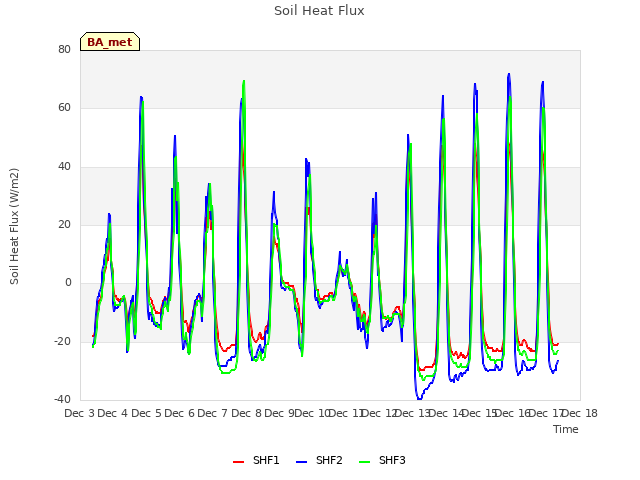Viewport: 640px width, 480px height.
Task: Toggle SHF1 series in legend
Action: [x=256, y=460]
